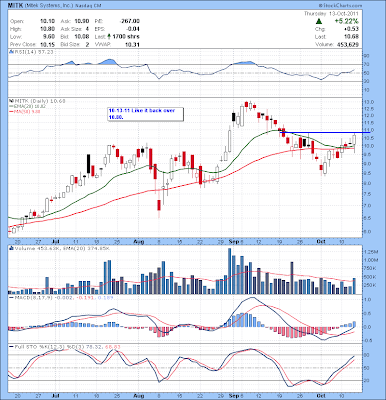Image resolution: width=386 pixels, height=400 pixels.
Task: Click the P/E value -267.00
Action: 130,21
